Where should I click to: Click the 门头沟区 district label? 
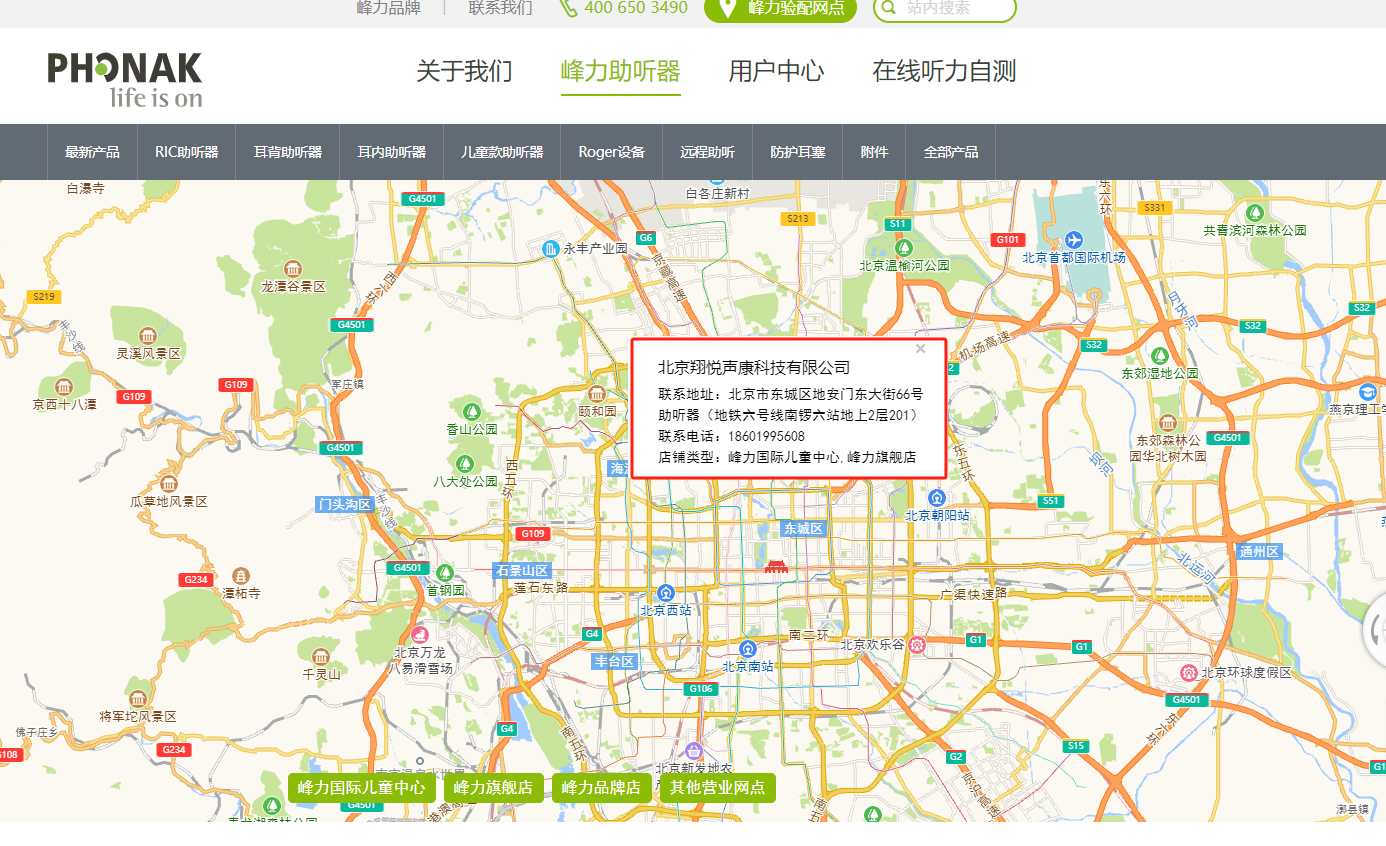(344, 504)
